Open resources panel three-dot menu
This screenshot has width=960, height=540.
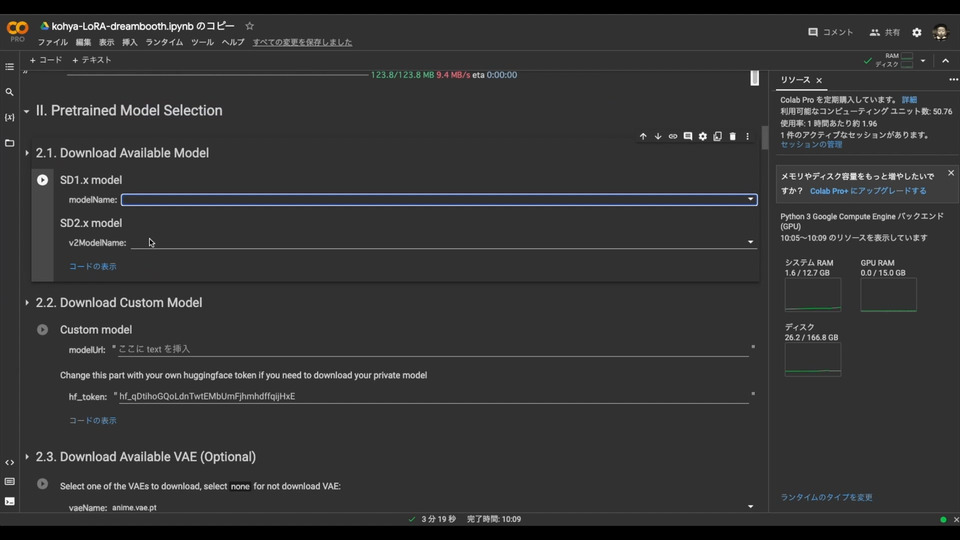953,80
